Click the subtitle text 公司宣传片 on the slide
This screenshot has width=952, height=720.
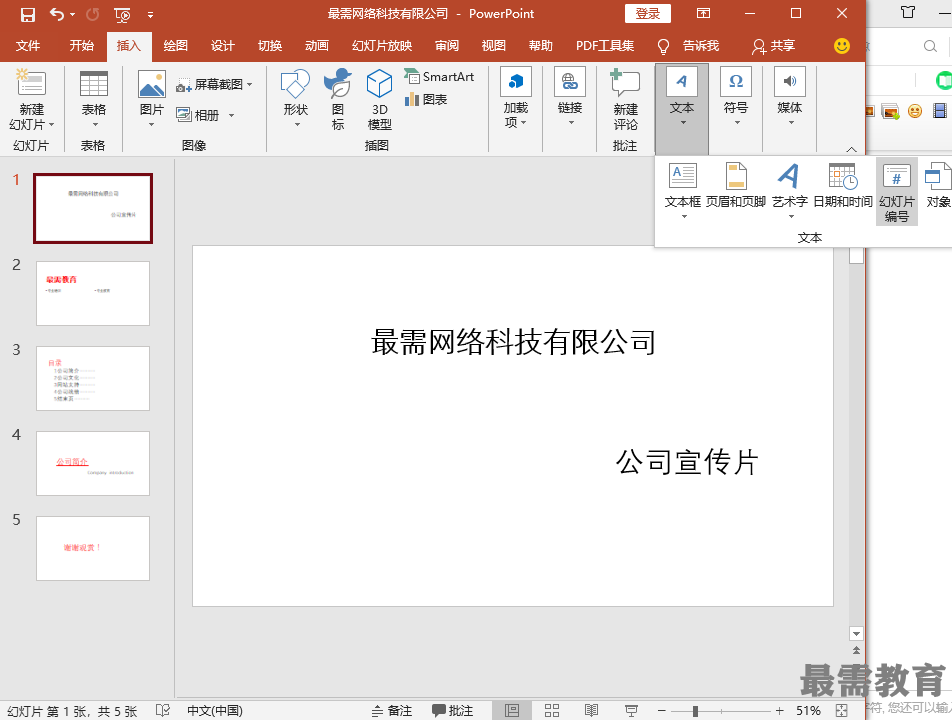pos(687,462)
